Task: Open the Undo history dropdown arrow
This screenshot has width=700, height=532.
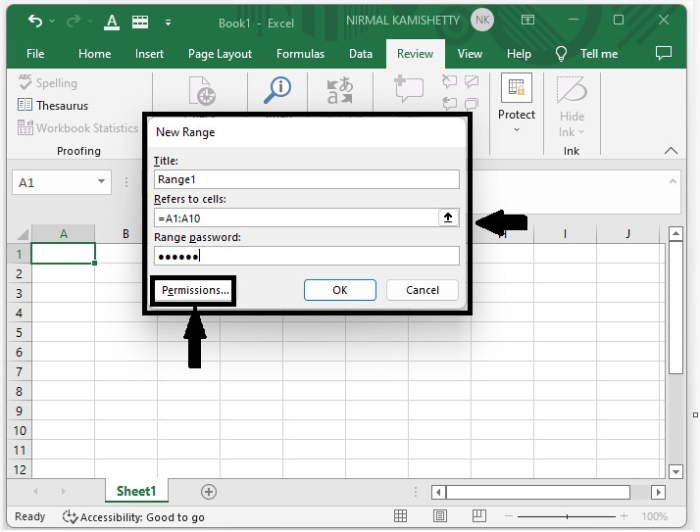Action: point(52,21)
